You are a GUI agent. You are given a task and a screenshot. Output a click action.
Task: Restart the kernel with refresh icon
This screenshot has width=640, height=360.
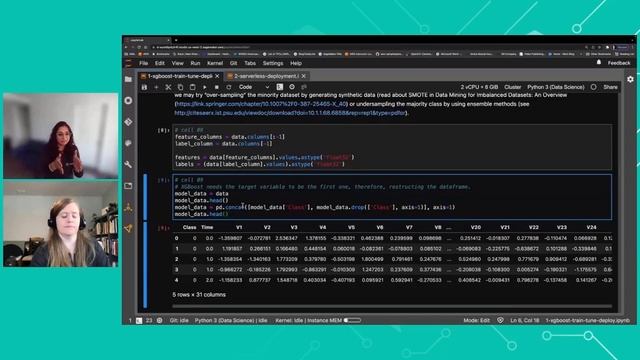pos(229,87)
